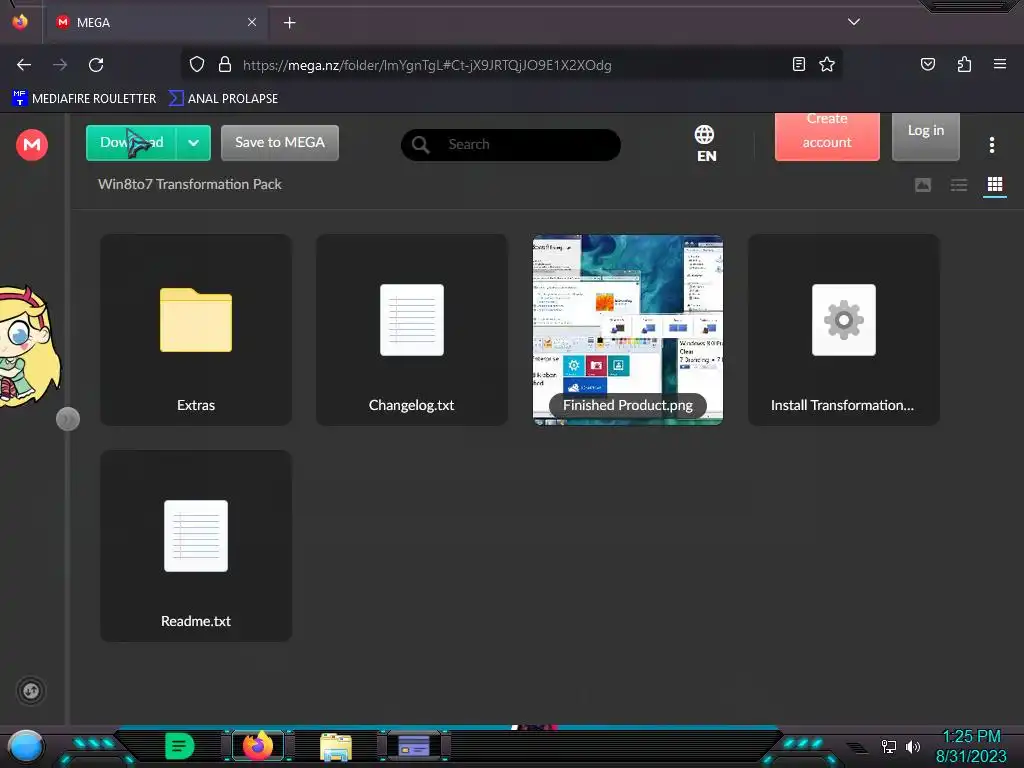Expand the Download options dropdown arrow
Screen dimensions: 1024x768
193,142
